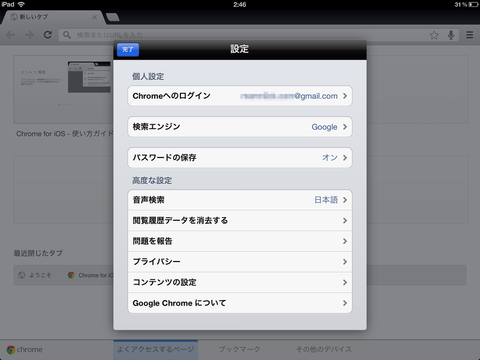The image size is (480, 360).
Task: Click chevron beside the オン password value
Action: [x=345, y=157]
